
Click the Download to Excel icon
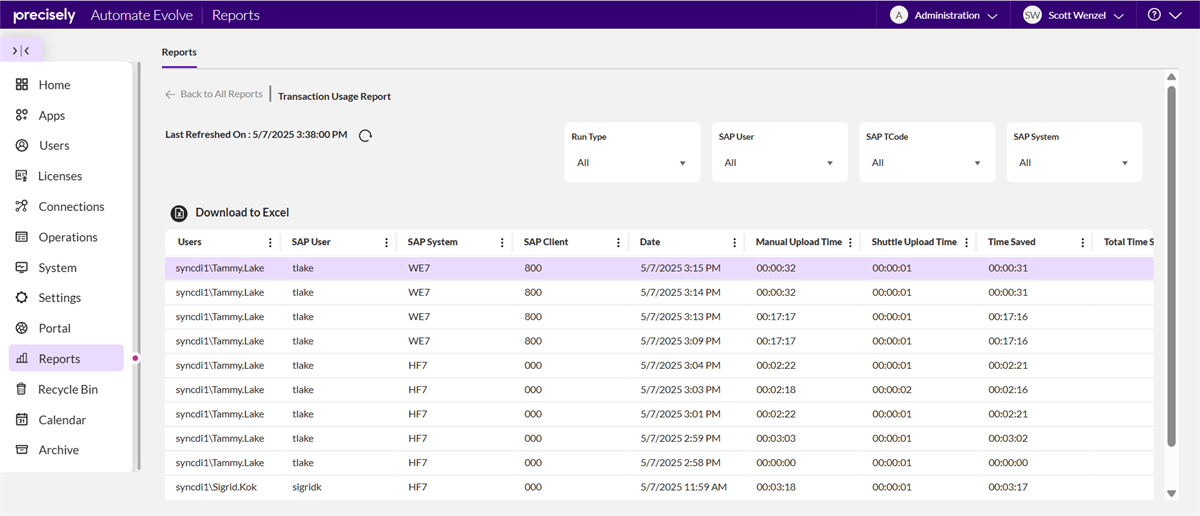(x=179, y=213)
